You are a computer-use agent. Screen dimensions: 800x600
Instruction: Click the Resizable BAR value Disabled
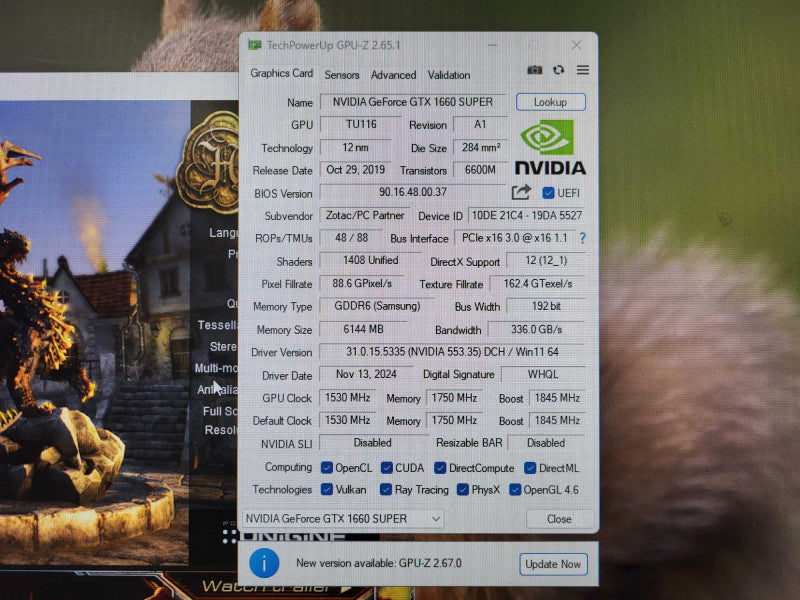tap(545, 443)
